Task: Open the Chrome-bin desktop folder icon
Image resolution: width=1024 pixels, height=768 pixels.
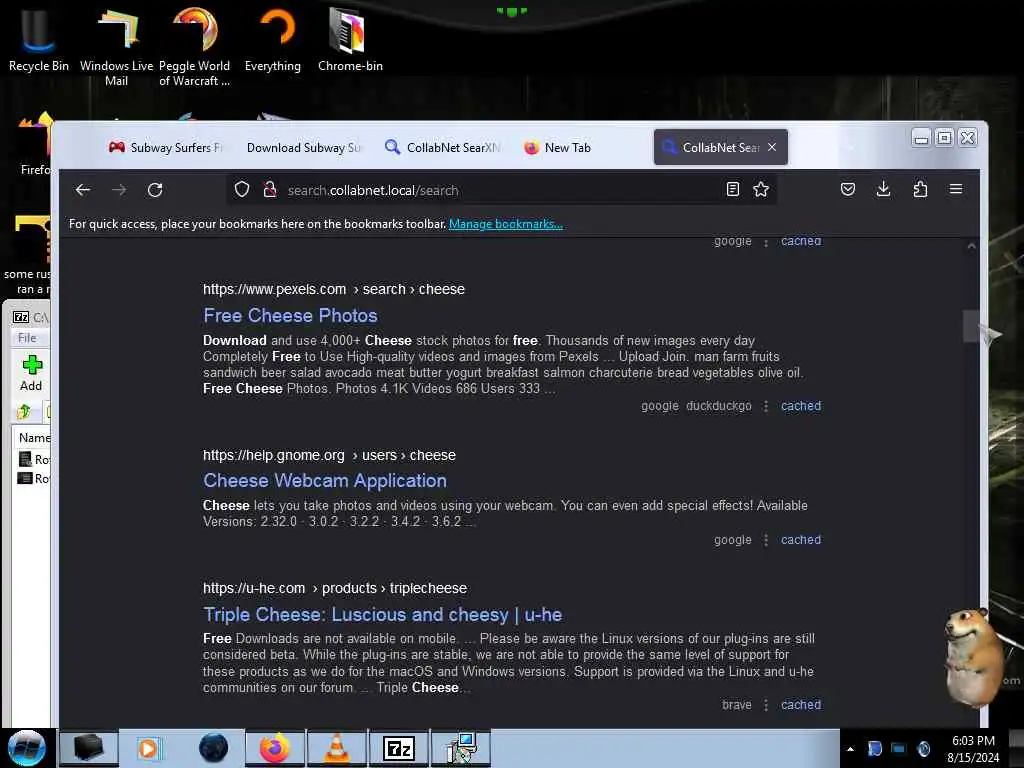Action: (x=350, y=39)
